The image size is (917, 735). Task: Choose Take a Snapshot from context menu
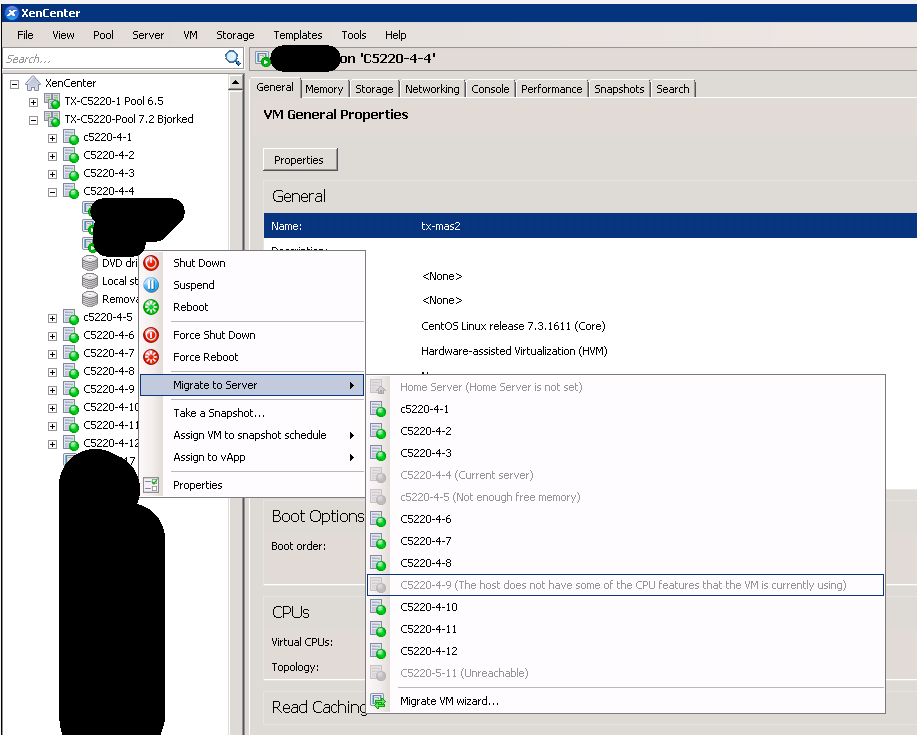tap(218, 413)
